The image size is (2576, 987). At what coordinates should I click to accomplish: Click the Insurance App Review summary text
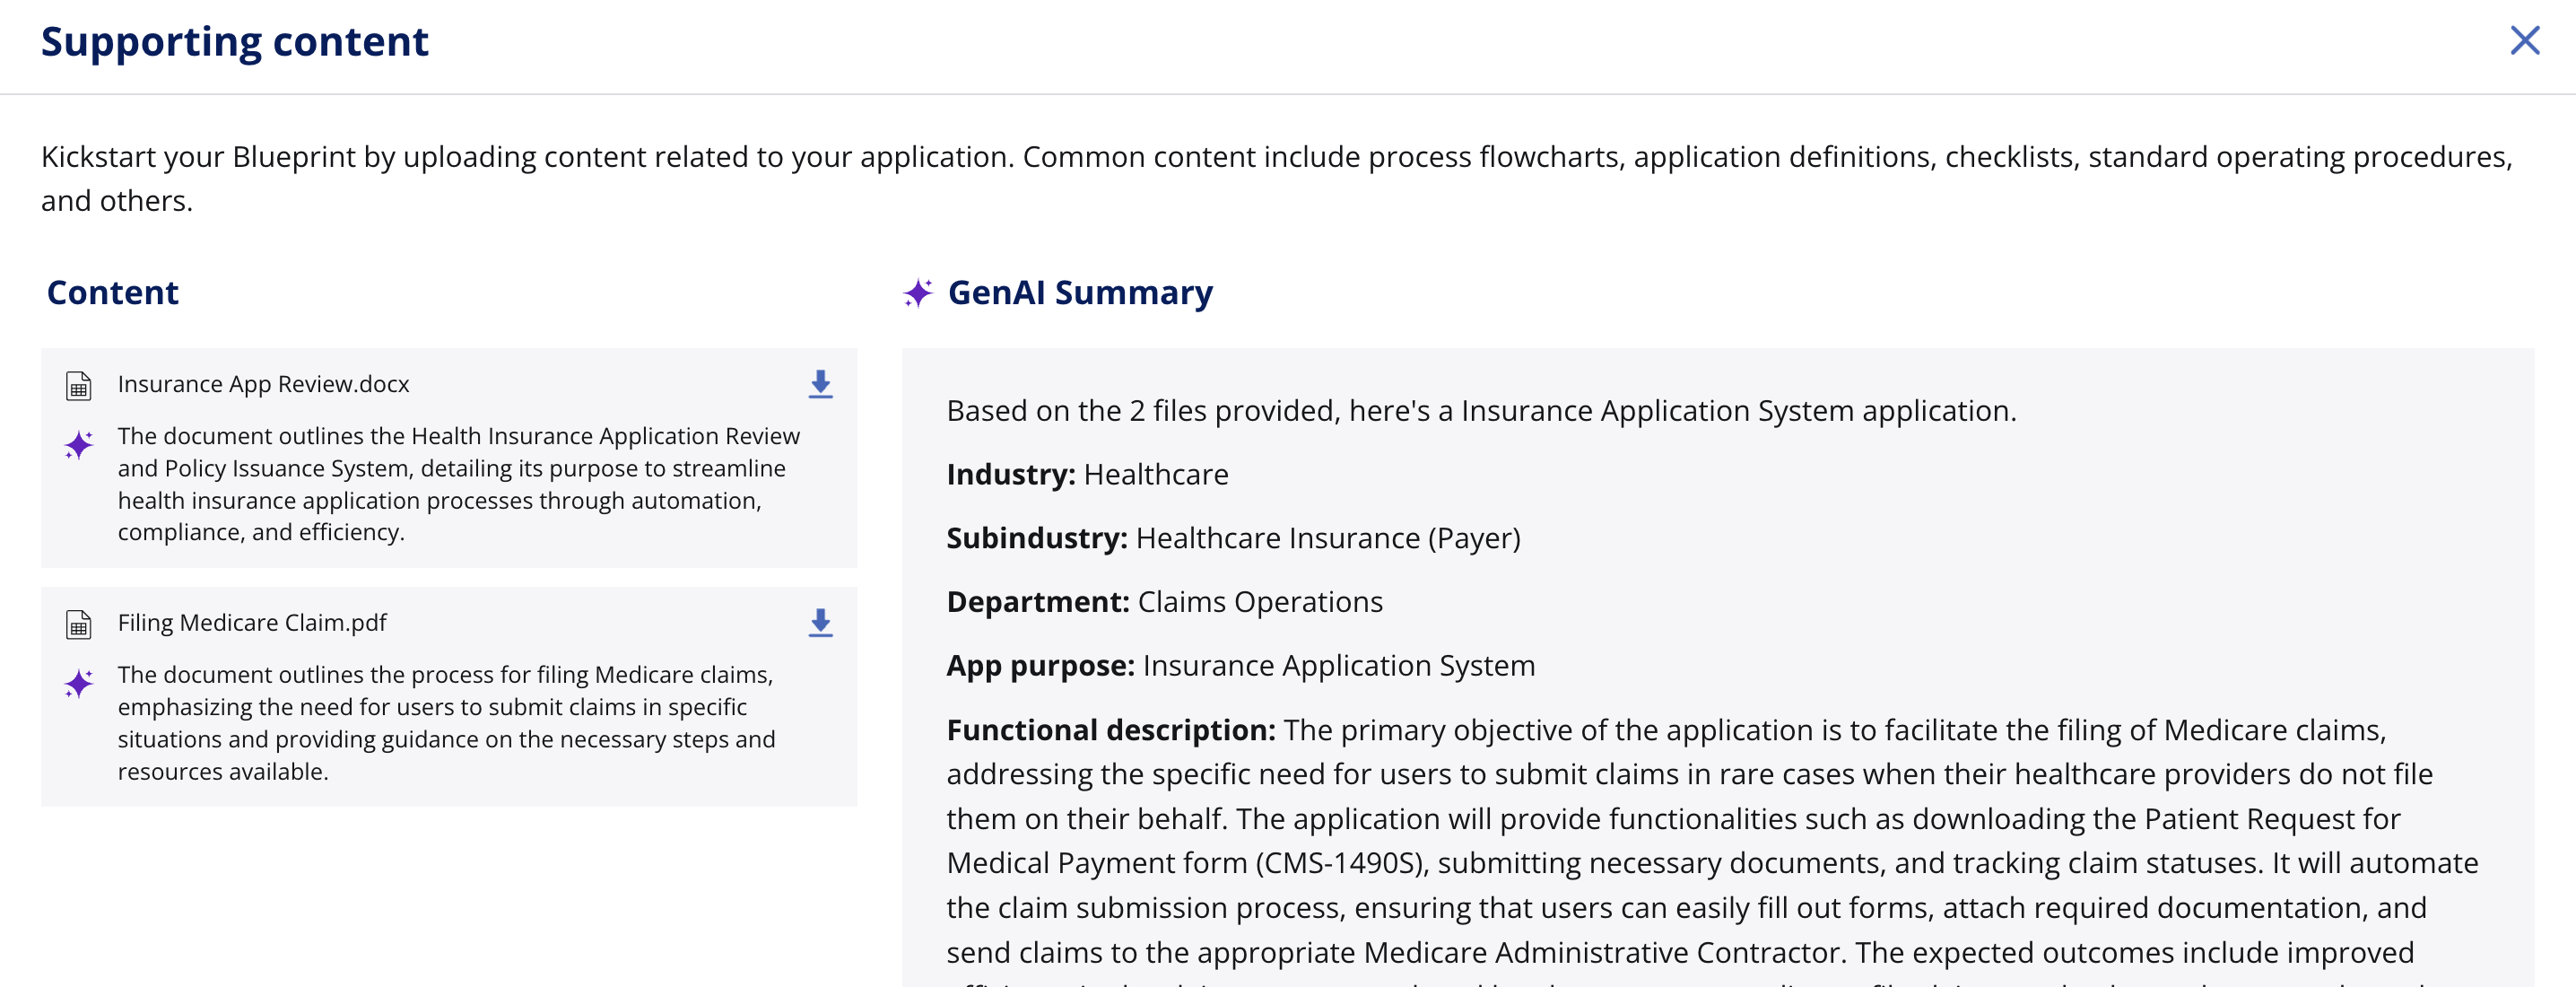point(458,484)
